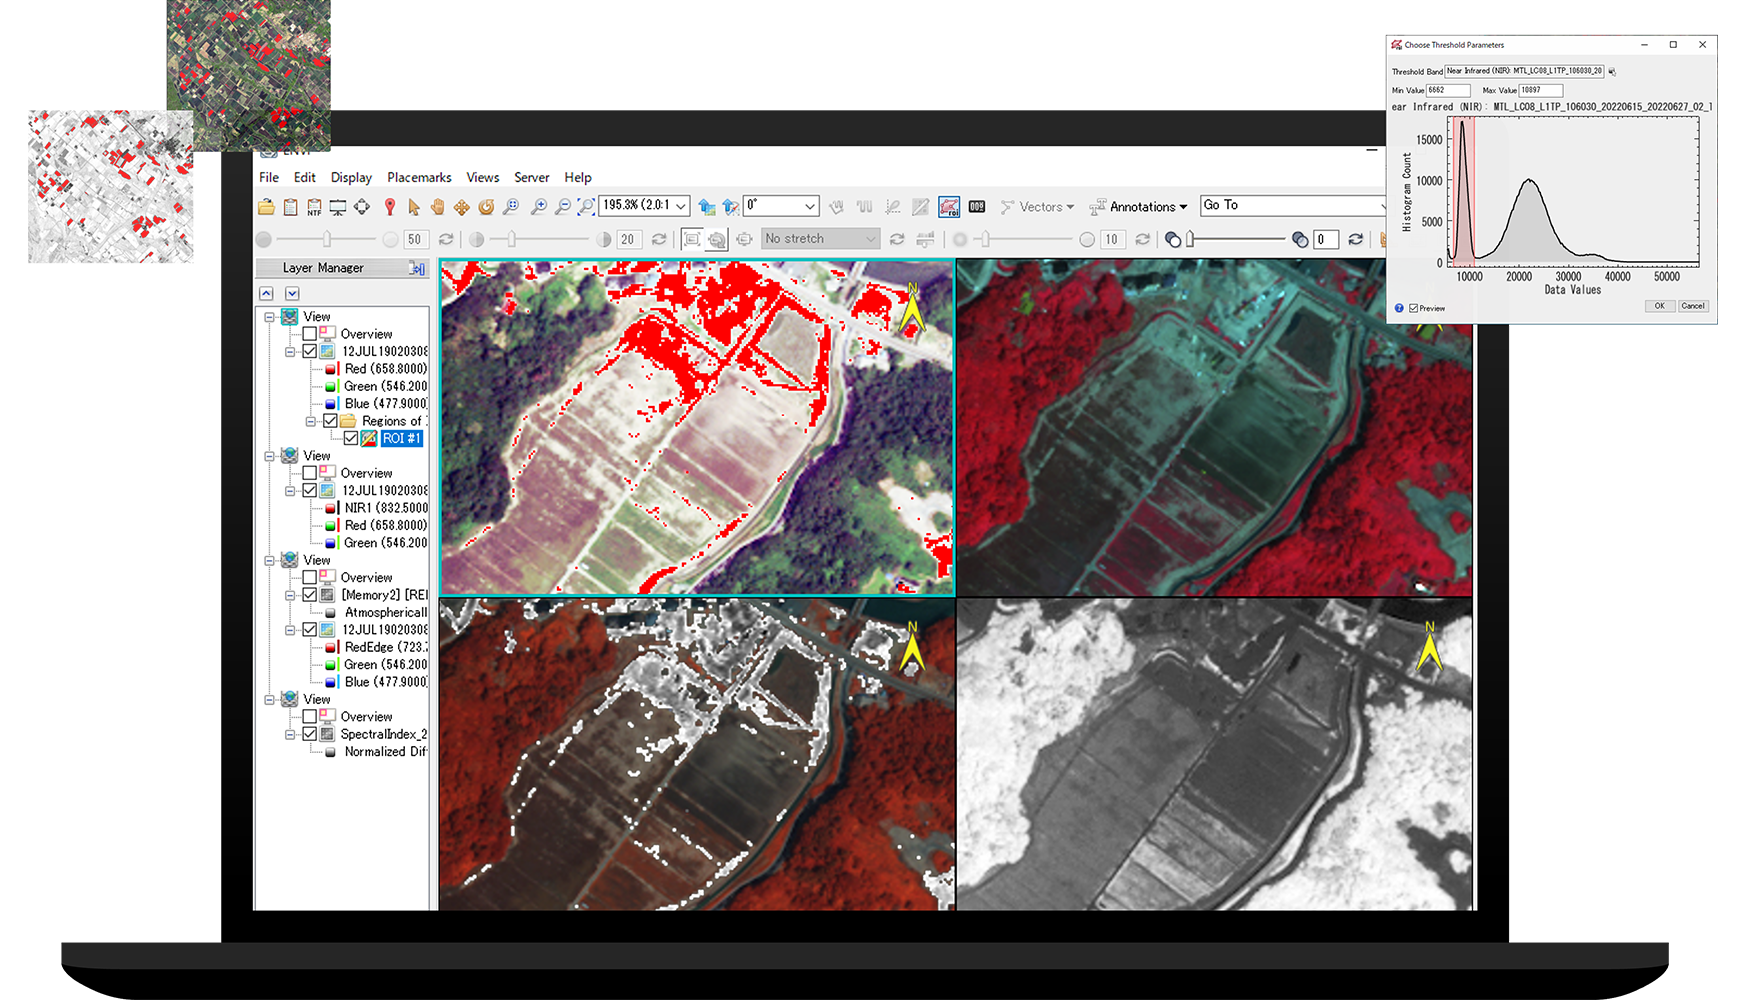The height and width of the screenshot is (1000, 1746).
Task: Click the help icon in threshold dialog
Action: tap(1399, 308)
